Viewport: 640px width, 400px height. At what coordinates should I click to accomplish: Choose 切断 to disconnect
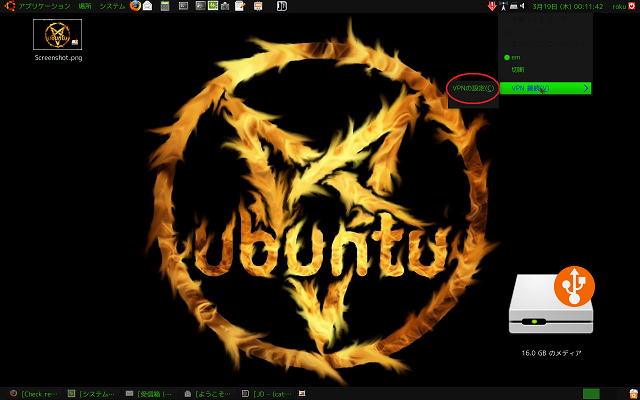(545, 70)
